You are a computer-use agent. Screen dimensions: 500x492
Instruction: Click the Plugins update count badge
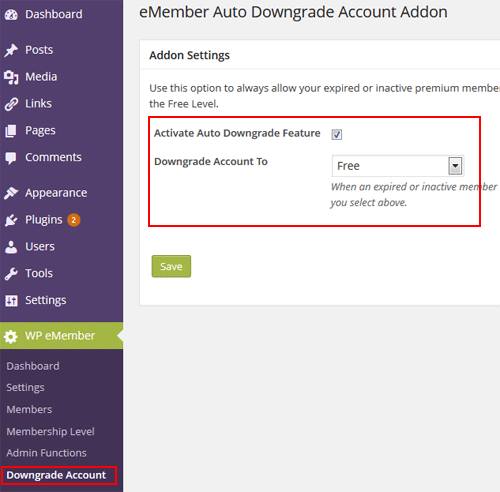coord(73,220)
